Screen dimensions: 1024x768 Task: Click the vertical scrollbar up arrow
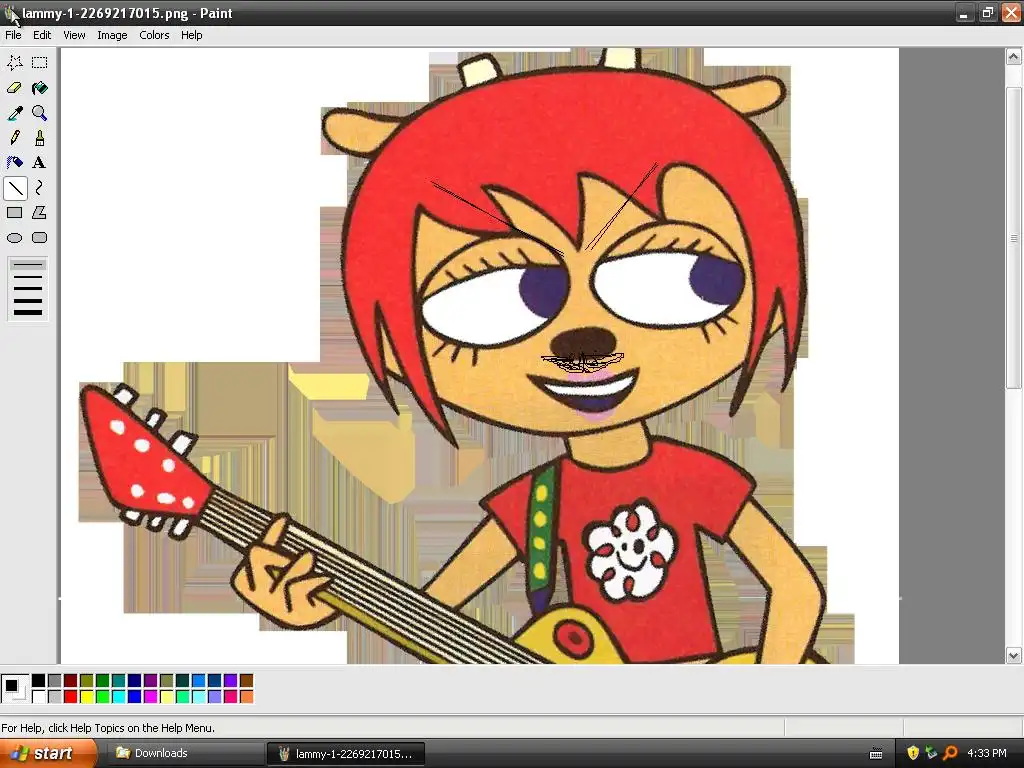coord(1014,56)
